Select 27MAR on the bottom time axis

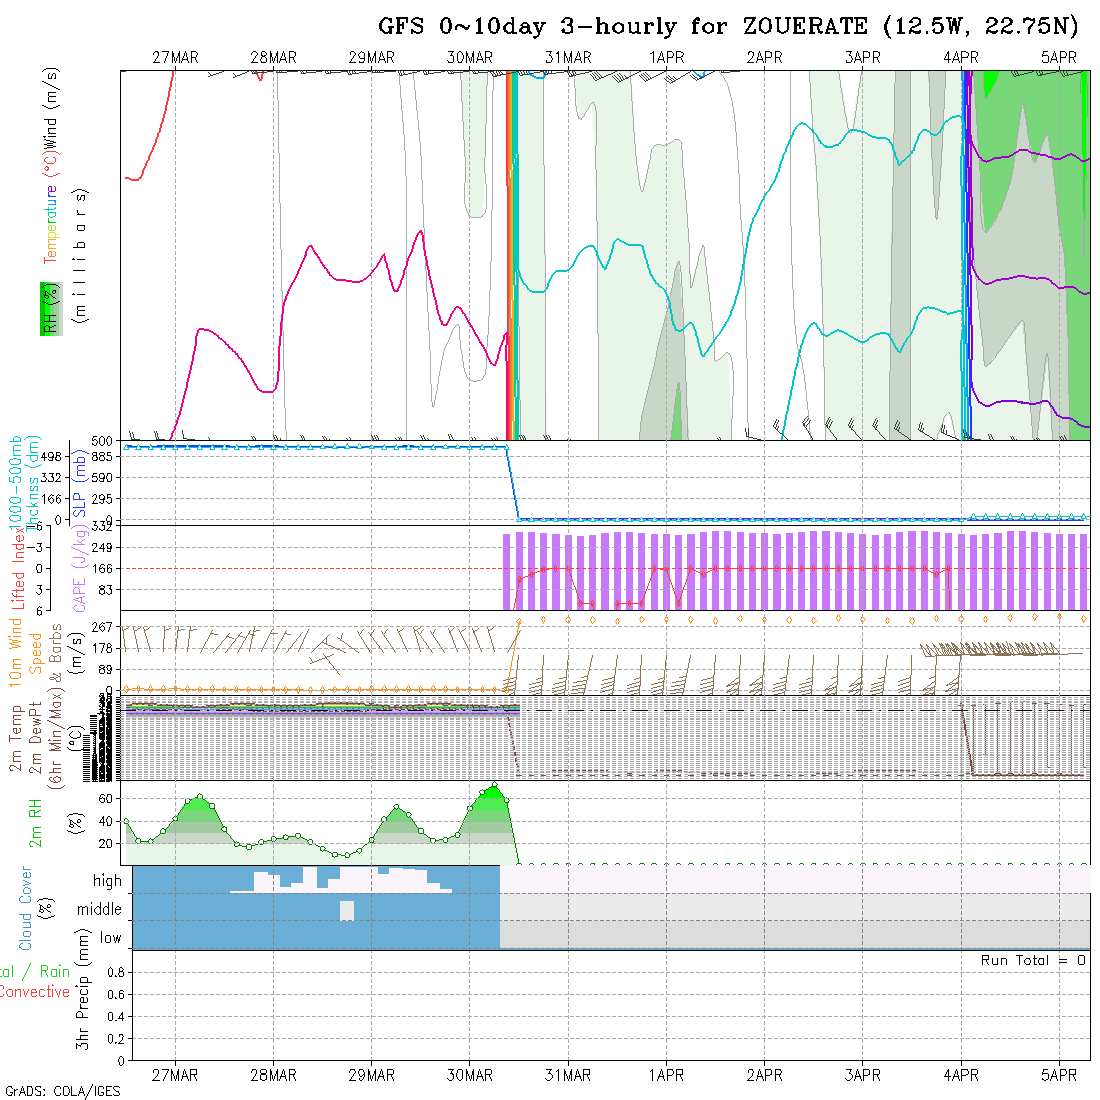pos(175,1075)
